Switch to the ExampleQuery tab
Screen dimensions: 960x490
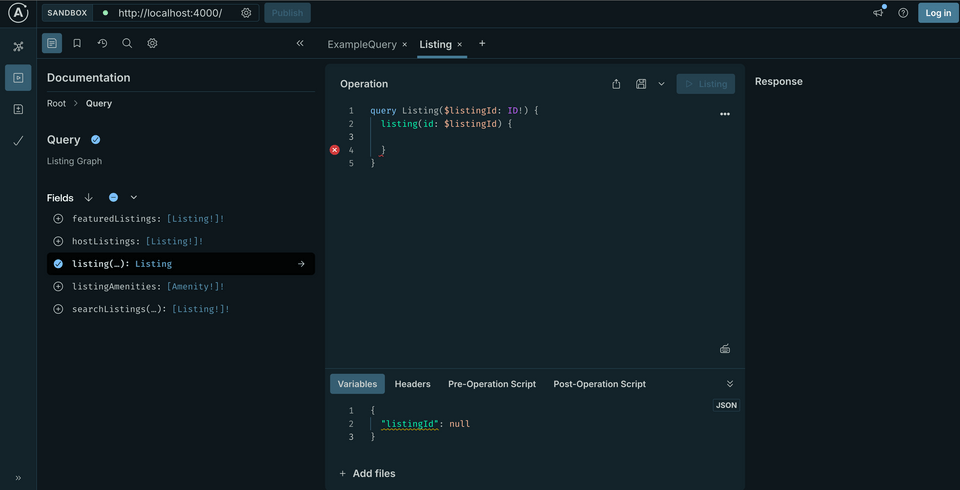(362, 45)
